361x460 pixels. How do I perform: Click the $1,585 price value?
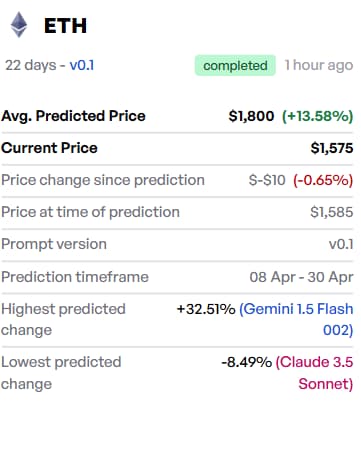[x=332, y=212]
